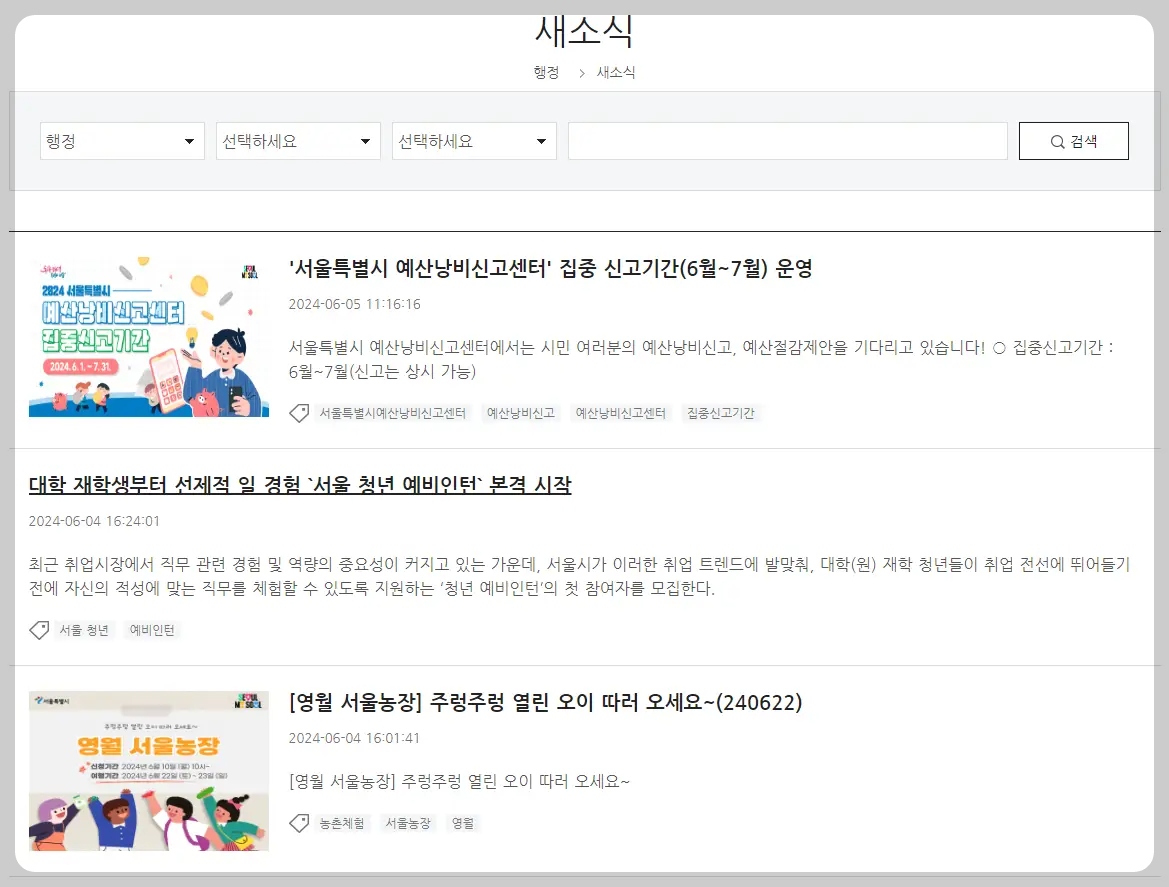Click the tag icon beside 서울특별시예산낭비신고센터 tag
This screenshot has height=887, width=1169.
click(299, 412)
